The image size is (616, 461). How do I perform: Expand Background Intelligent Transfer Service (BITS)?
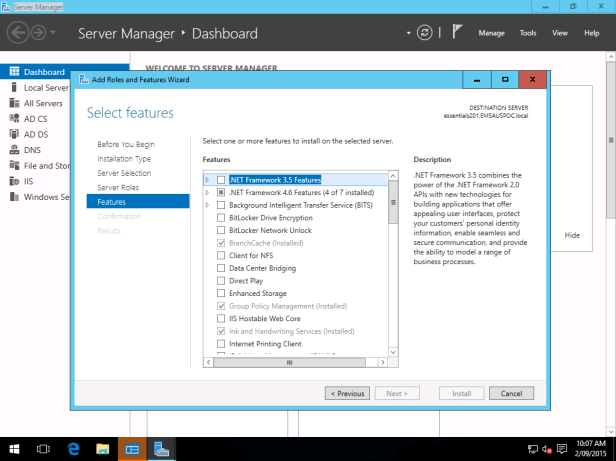pos(207,204)
